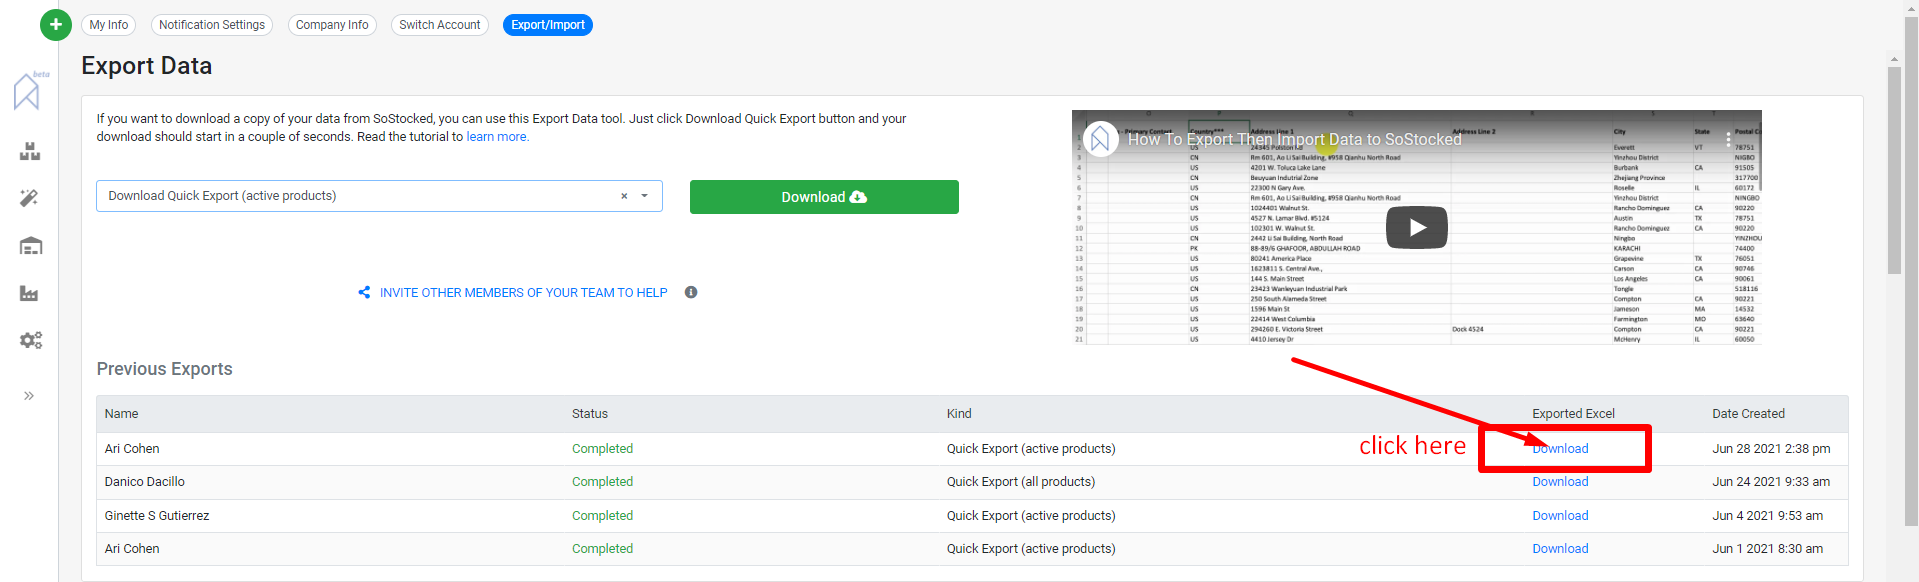Expand the sidebar with double chevron
Image resolution: width=1919 pixels, height=582 pixels.
[x=29, y=396]
